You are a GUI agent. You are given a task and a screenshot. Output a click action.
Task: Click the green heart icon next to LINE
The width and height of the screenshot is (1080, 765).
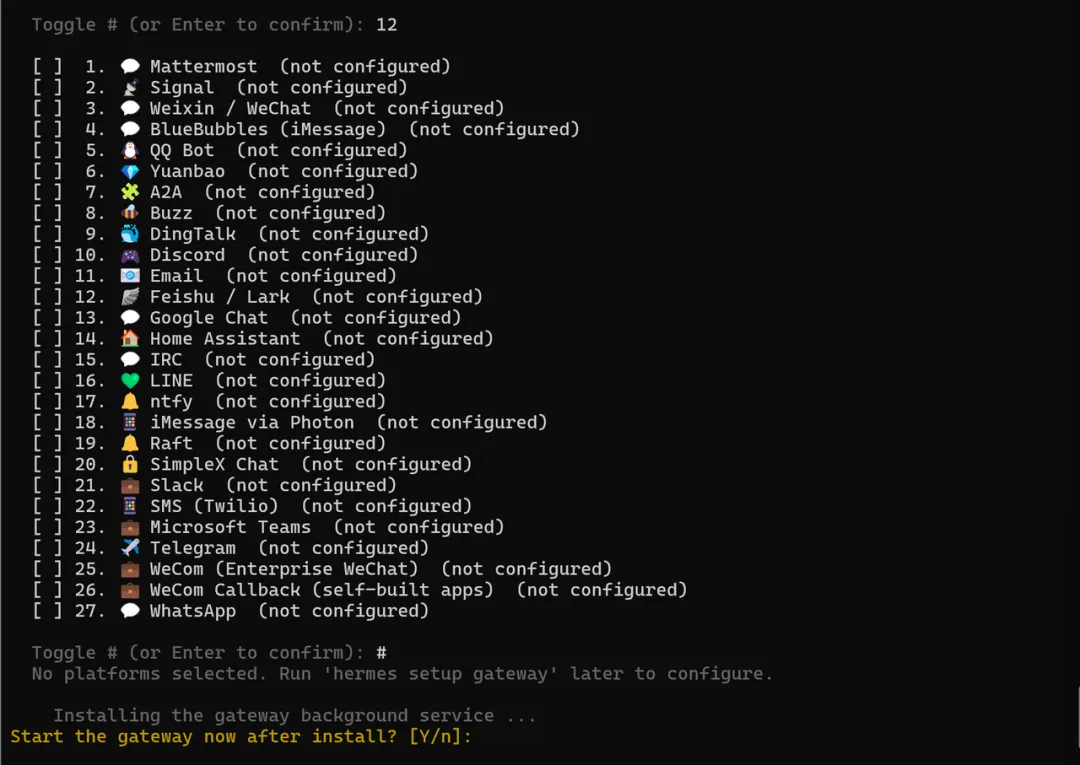(129, 381)
